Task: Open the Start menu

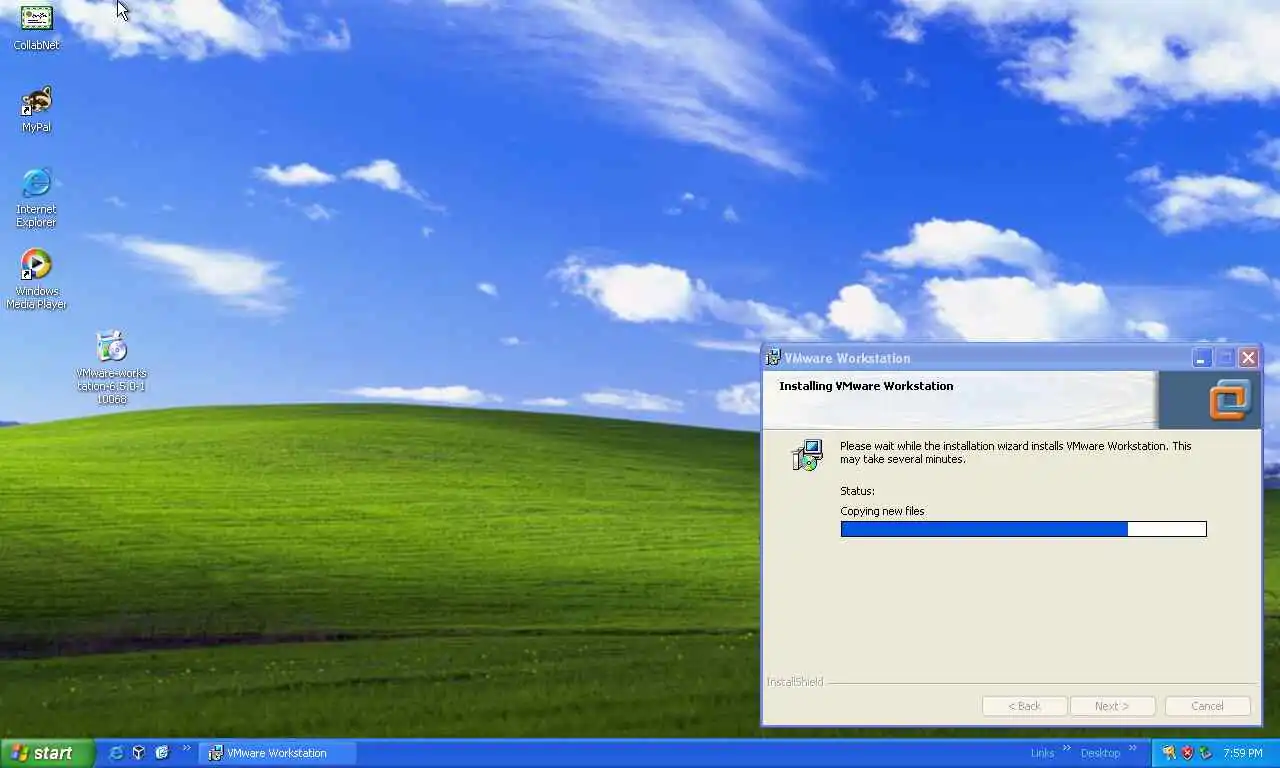Action: tap(47, 753)
